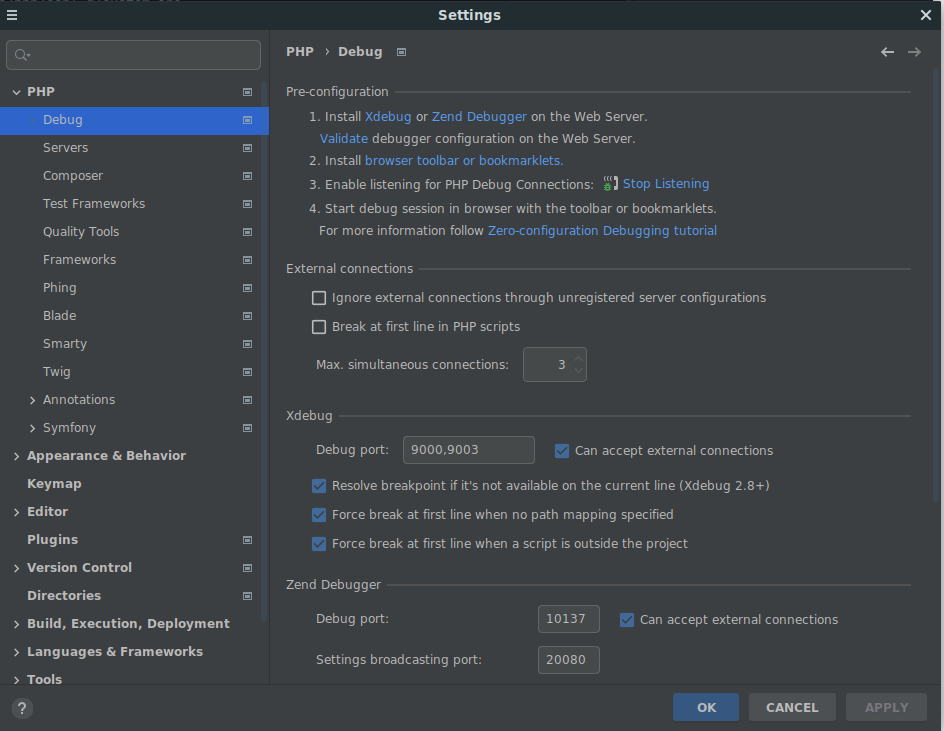
Task: Click project-level icon on Symfony row
Action: [247, 428]
